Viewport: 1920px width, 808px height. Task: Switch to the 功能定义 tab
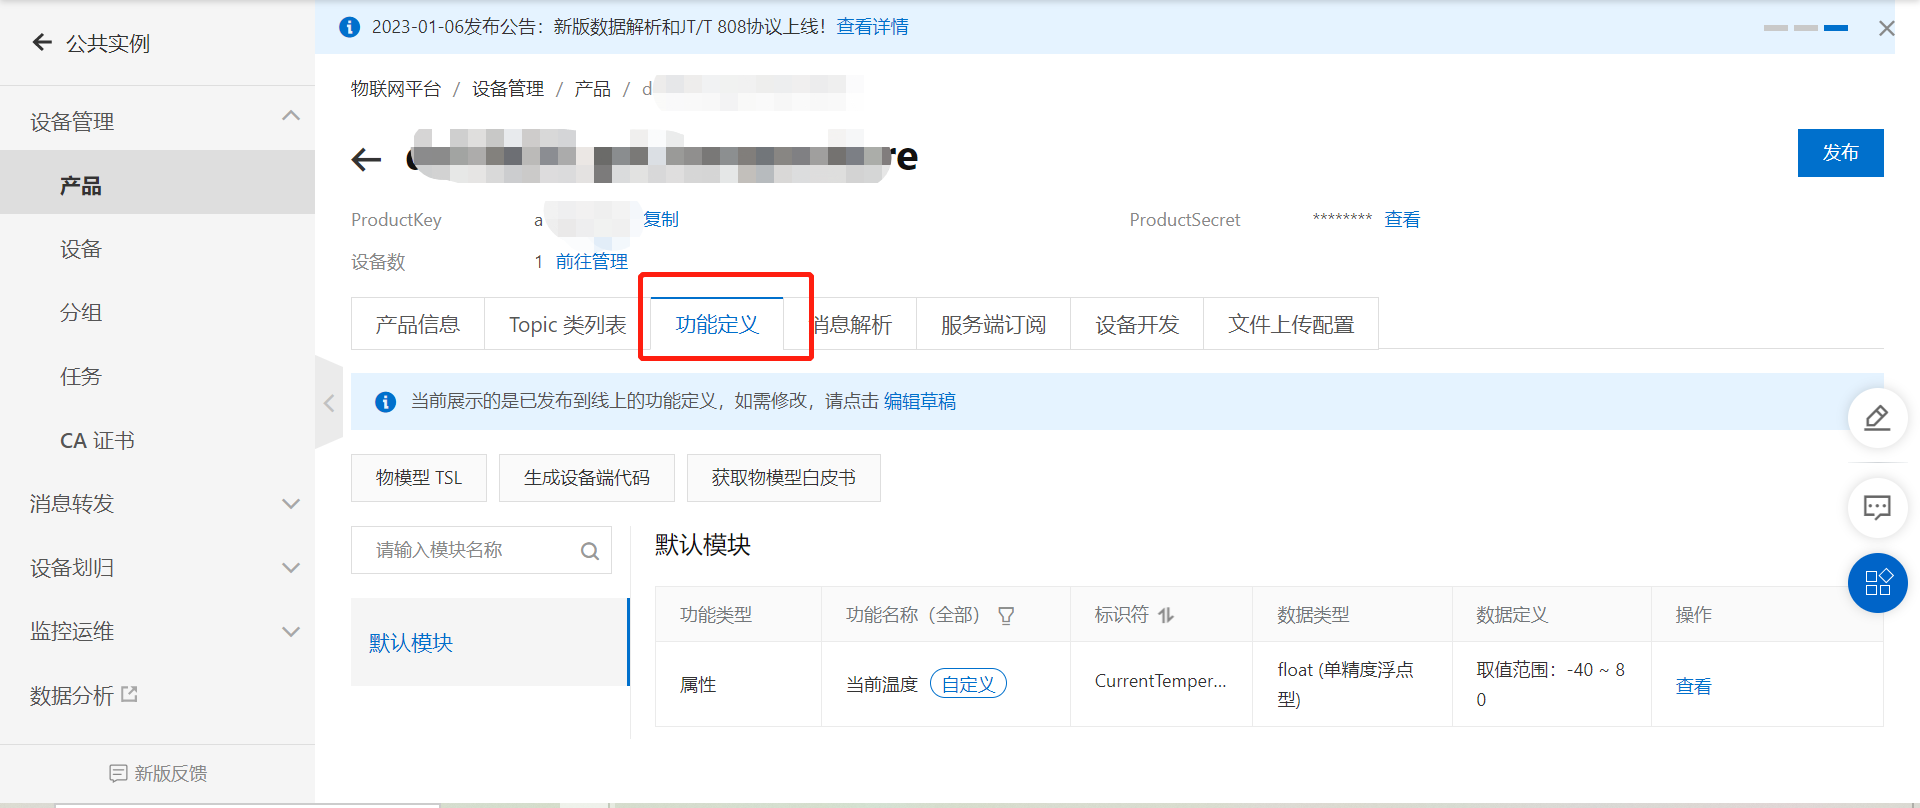717,324
